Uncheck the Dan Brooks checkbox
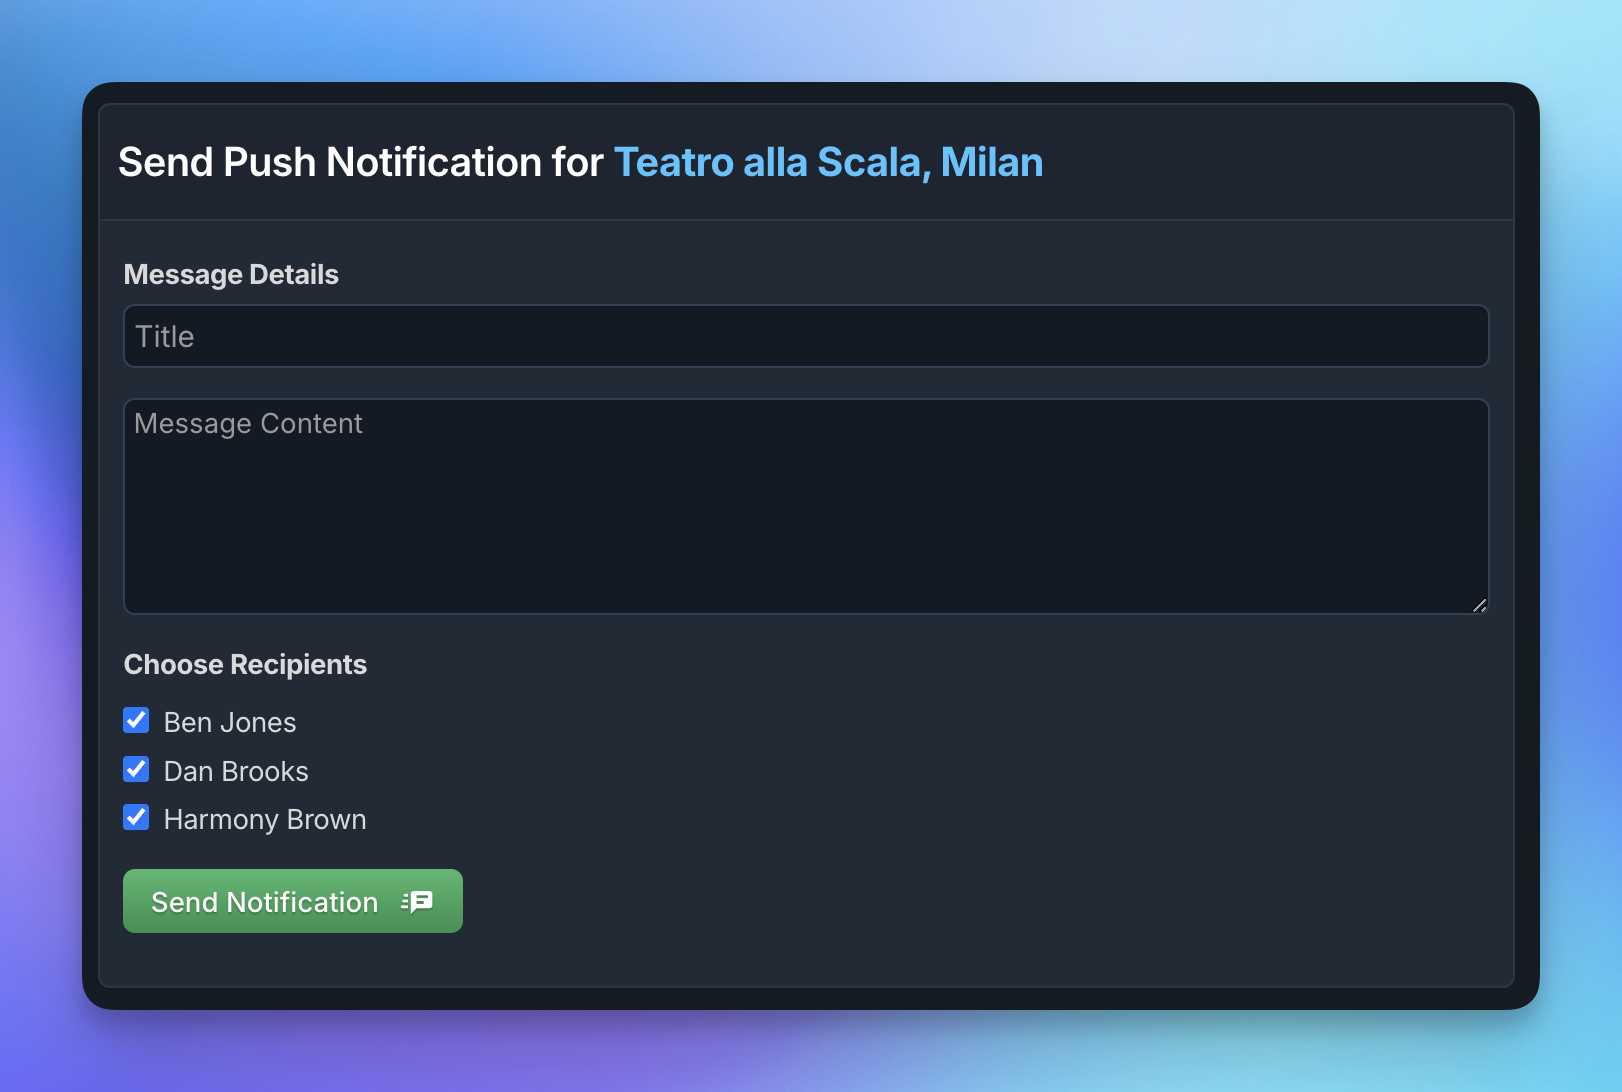Viewport: 1622px width, 1092px height. click(136, 769)
